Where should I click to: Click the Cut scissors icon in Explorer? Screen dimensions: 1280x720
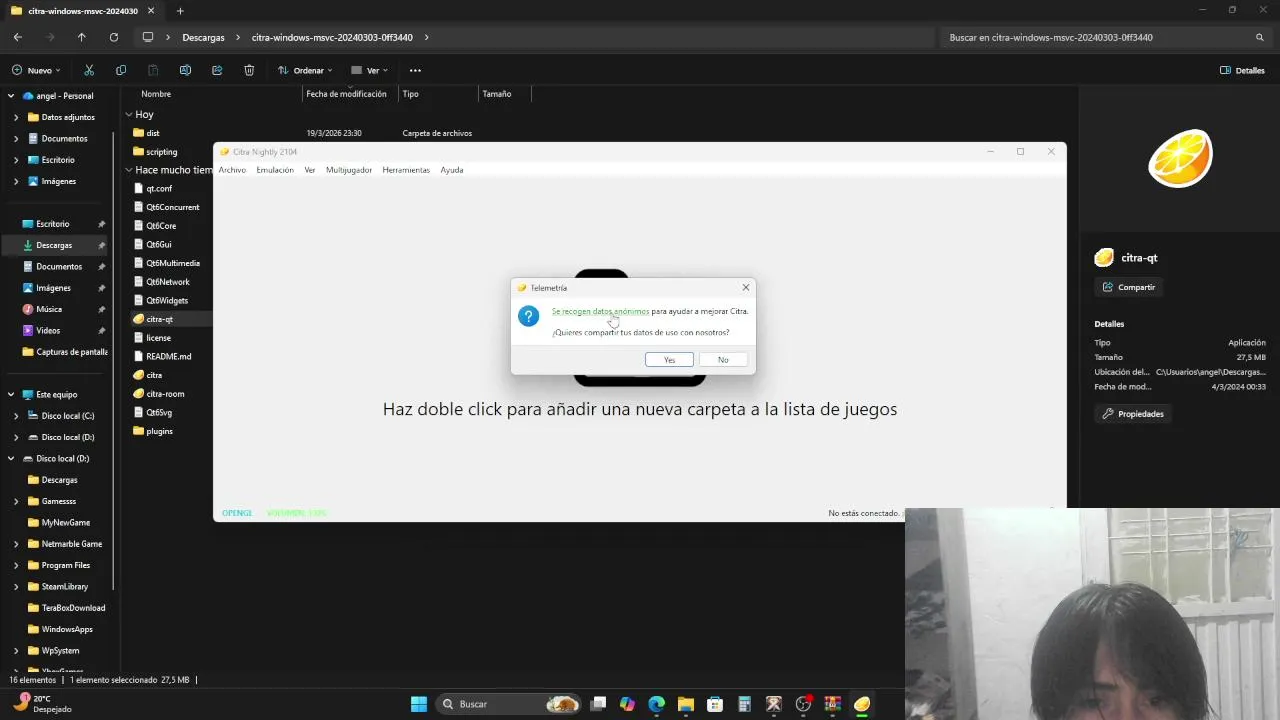[x=89, y=70]
